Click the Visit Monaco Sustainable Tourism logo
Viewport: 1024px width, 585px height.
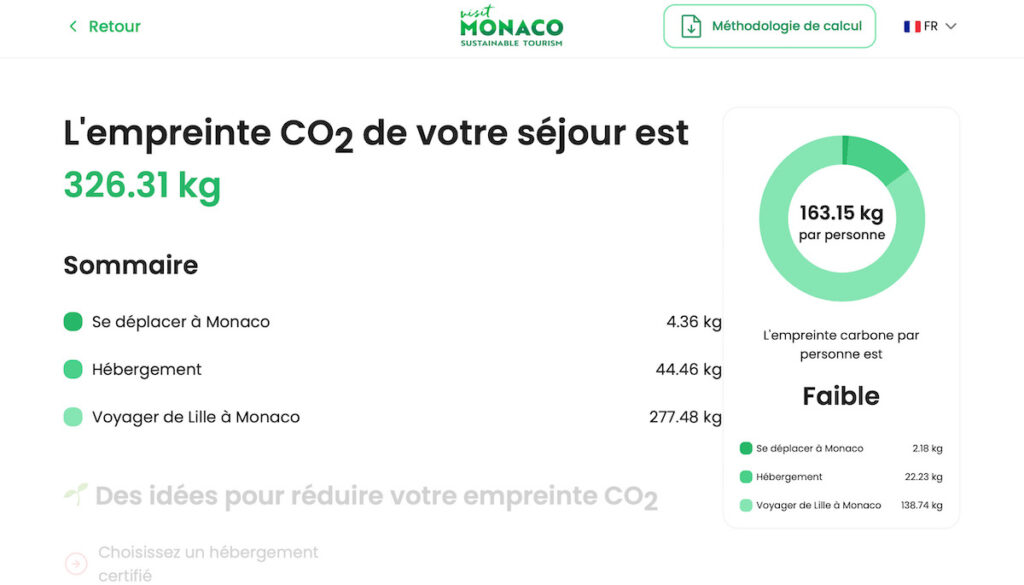pyautogui.click(x=511, y=26)
